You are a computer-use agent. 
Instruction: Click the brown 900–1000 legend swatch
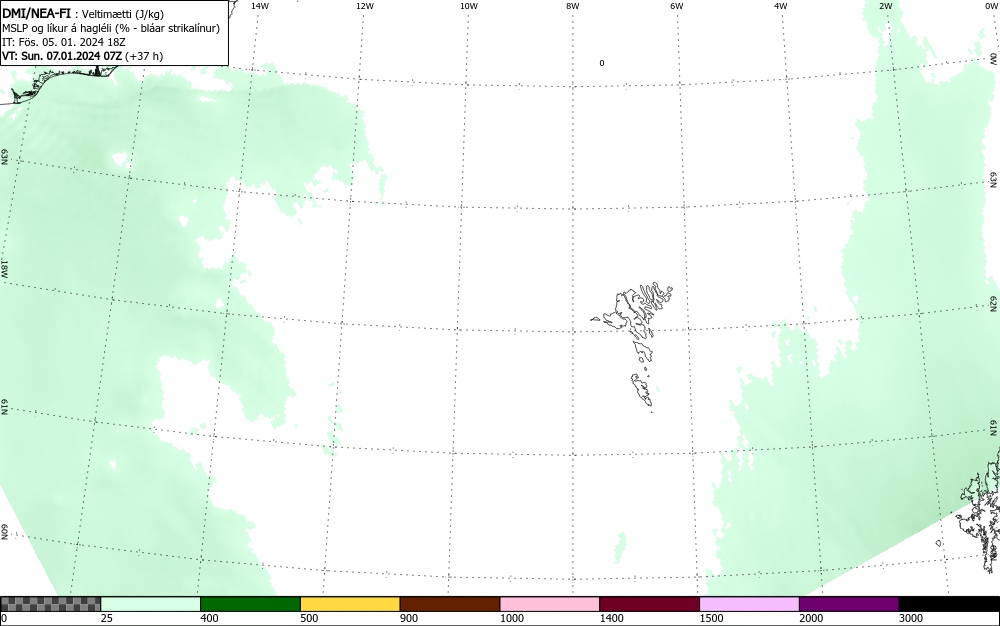coord(450,604)
